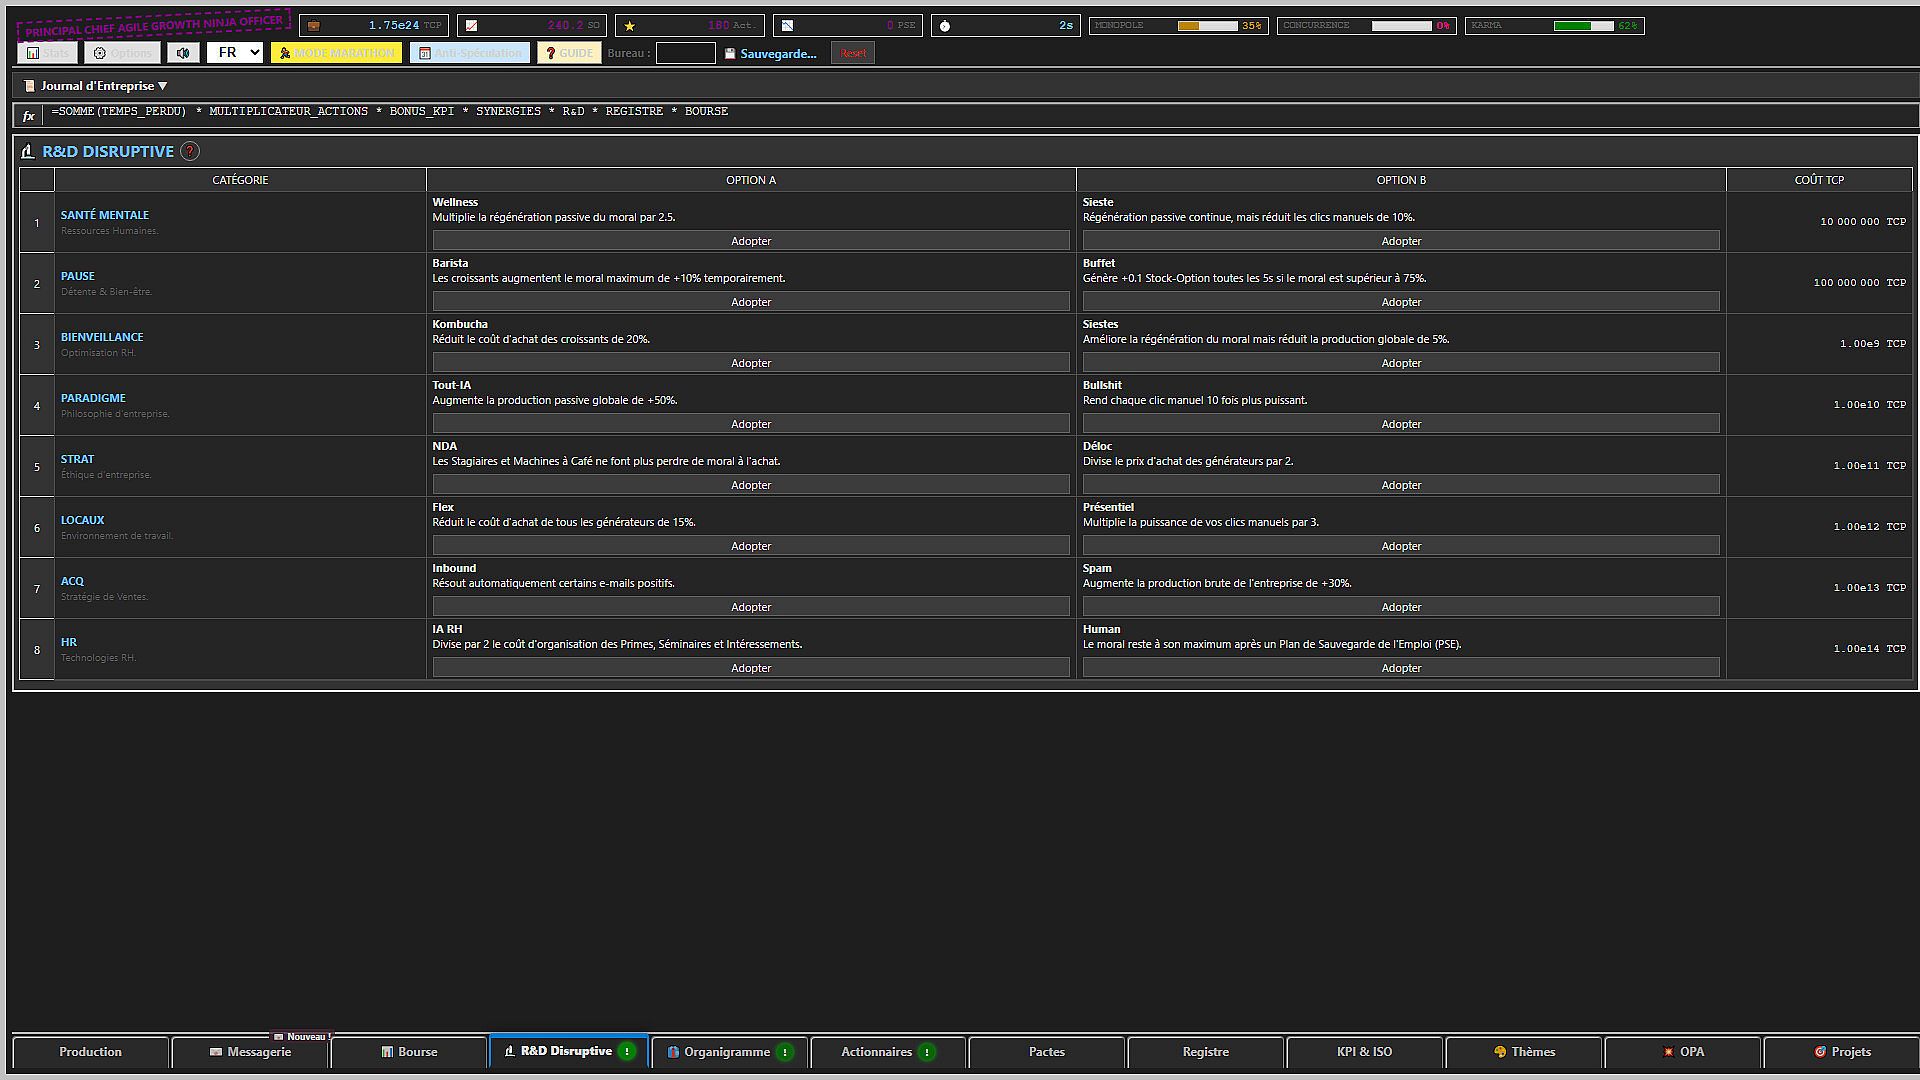Open the GUIDE help button
The width and height of the screenshot is (1920, 1080).
coord(569,53)
